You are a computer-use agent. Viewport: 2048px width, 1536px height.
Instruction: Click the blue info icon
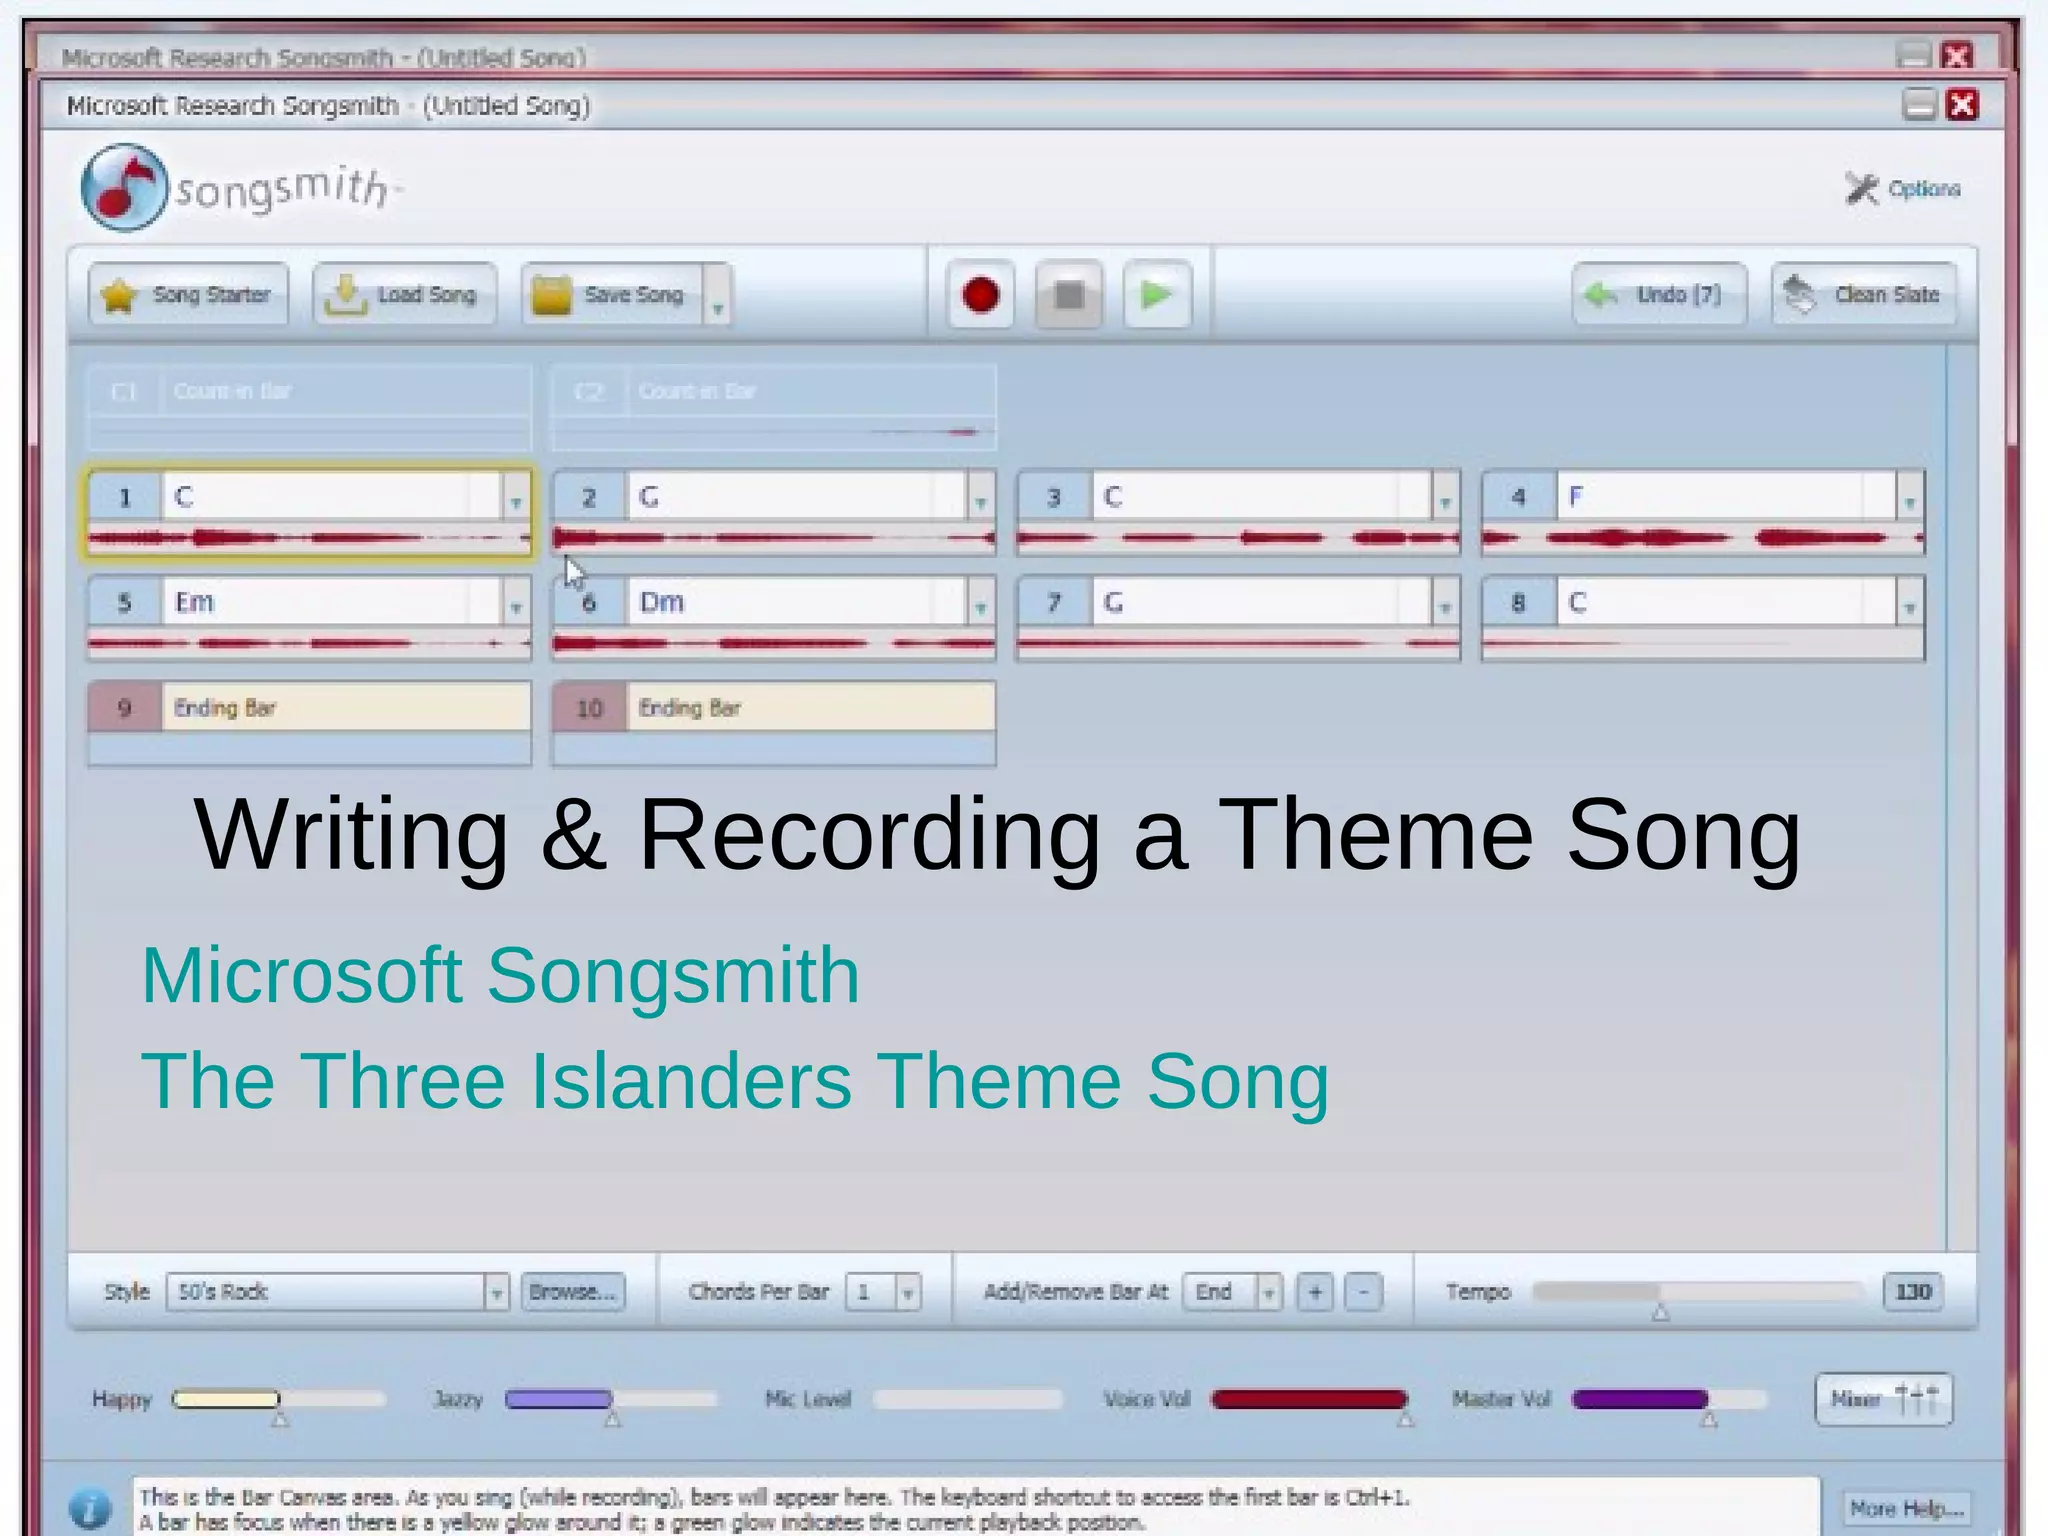(90, 1508)
